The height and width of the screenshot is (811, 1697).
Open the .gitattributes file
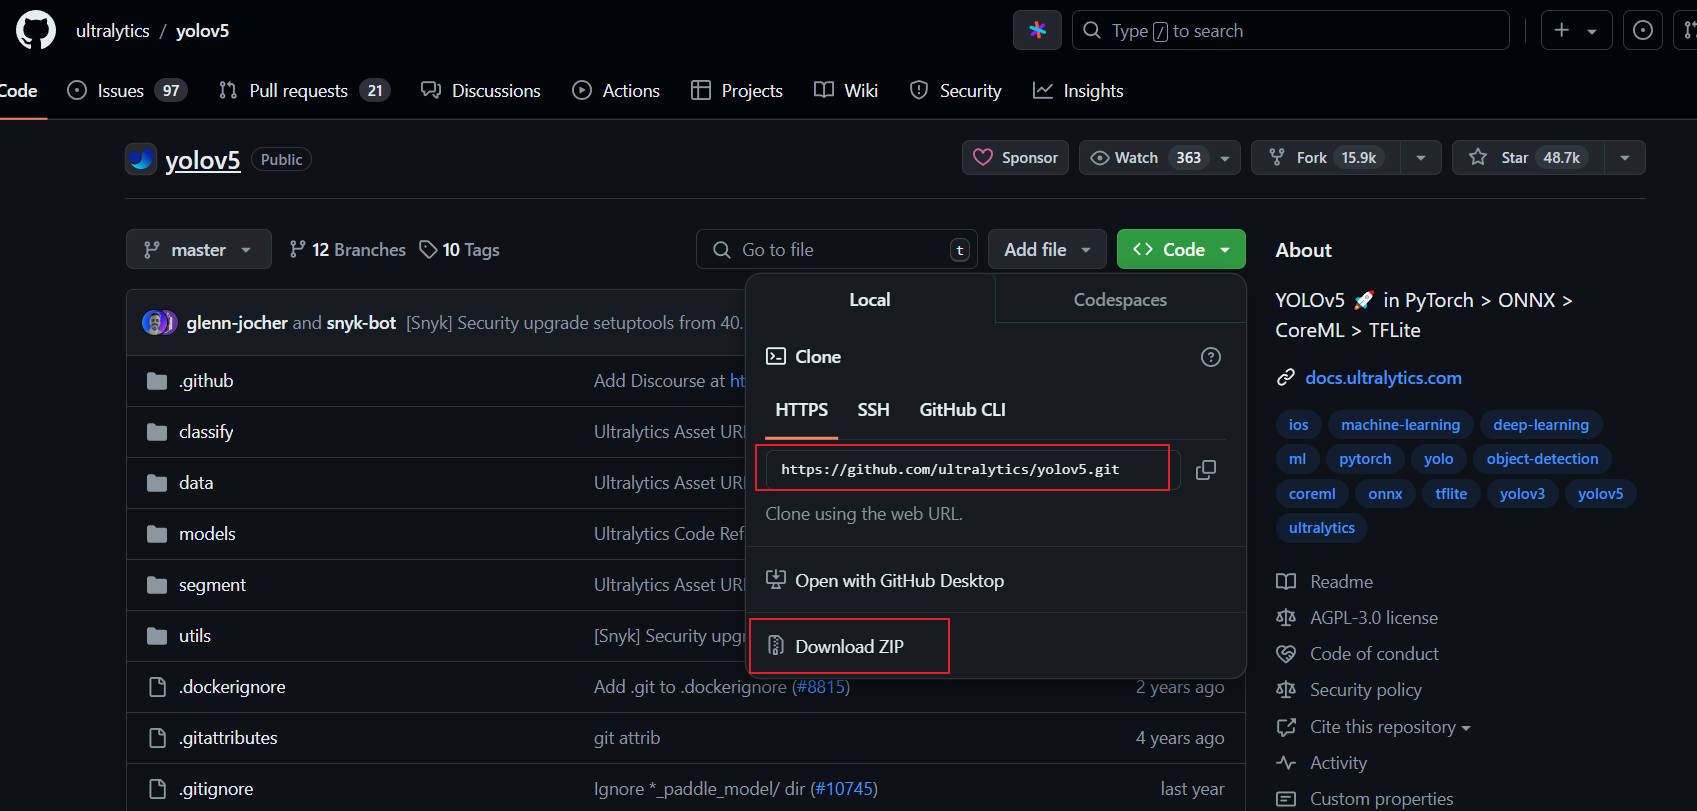(228, 738)
